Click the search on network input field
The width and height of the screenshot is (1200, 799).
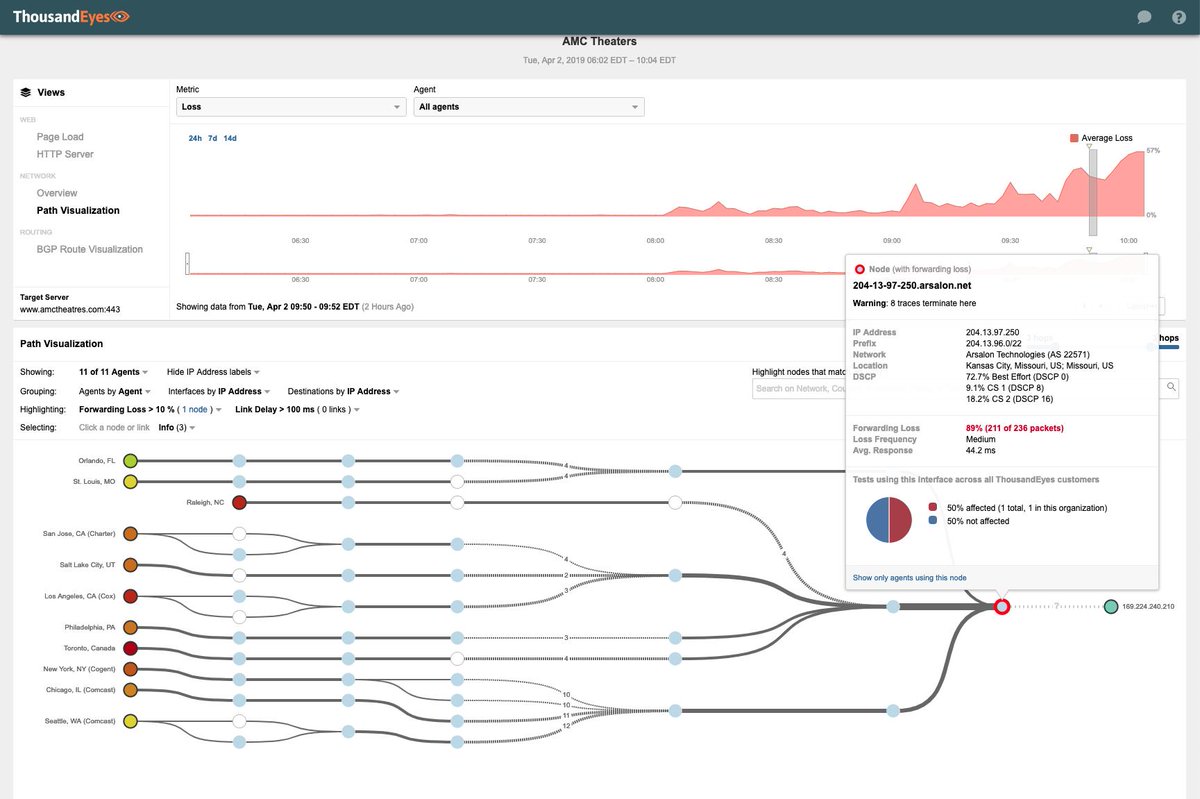coord(957,388)
